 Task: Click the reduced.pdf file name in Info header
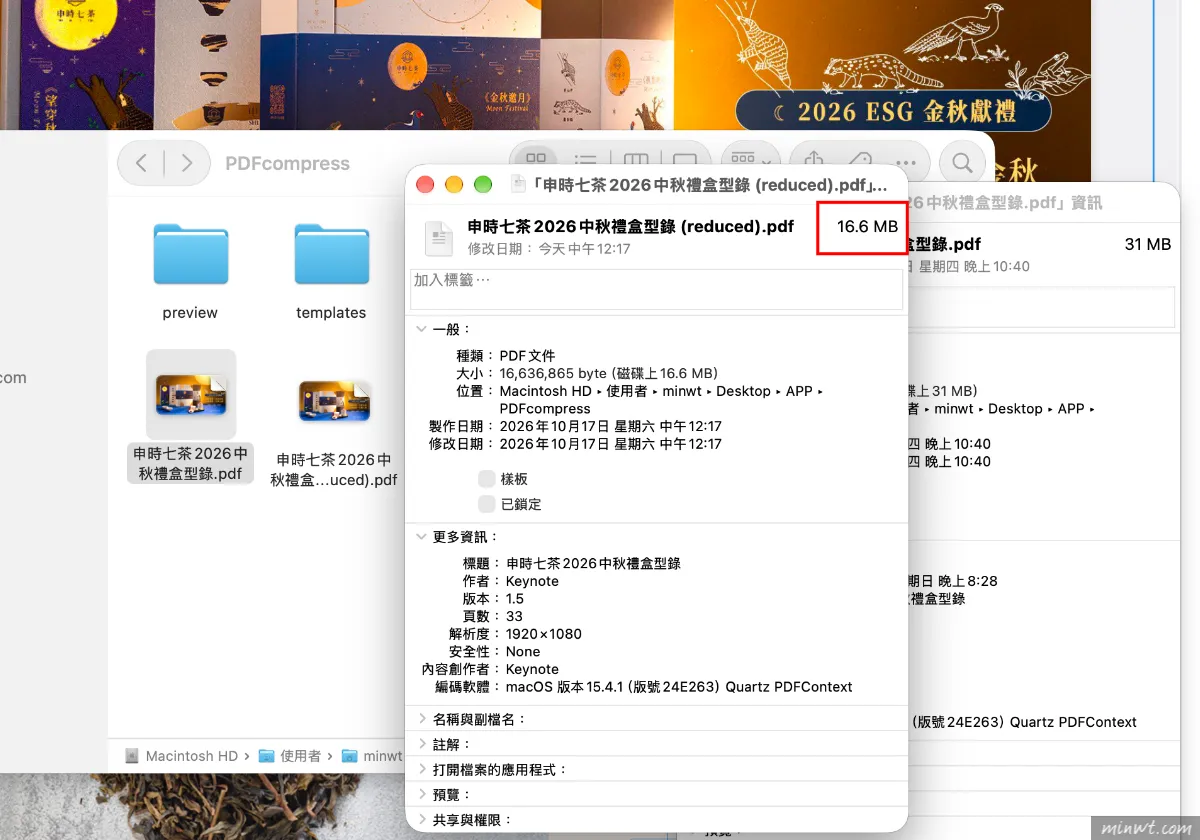coord(631,226)
